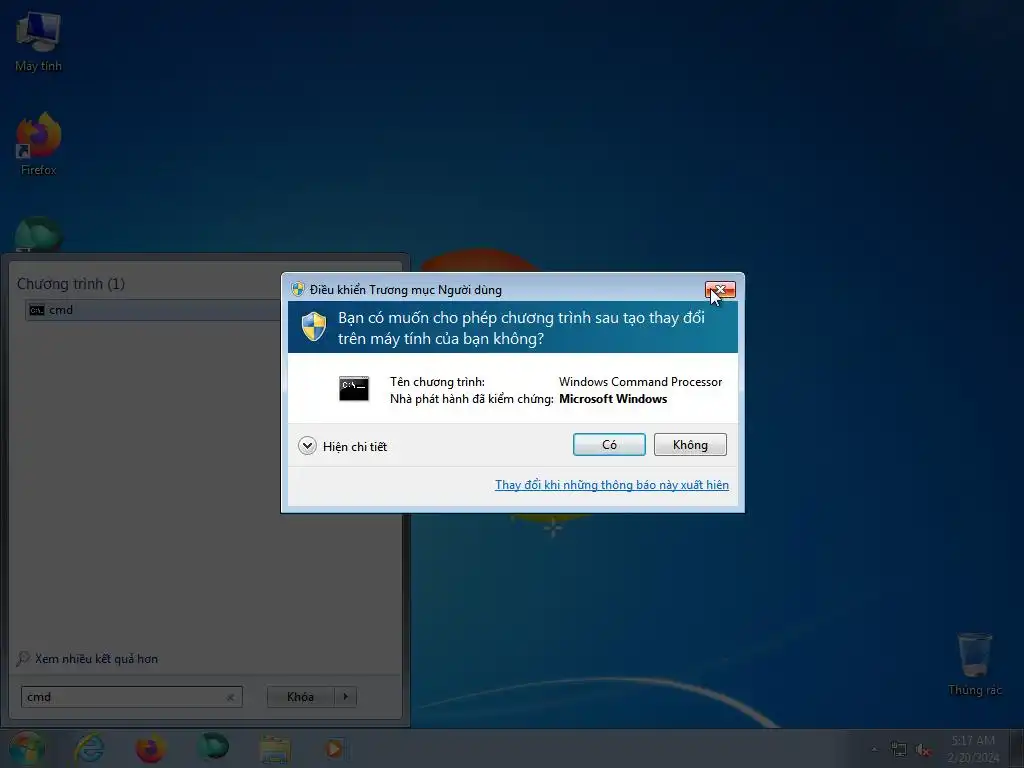Click Windows Command Processor program name
This screenshot has height=768, width=1024.
640,382
